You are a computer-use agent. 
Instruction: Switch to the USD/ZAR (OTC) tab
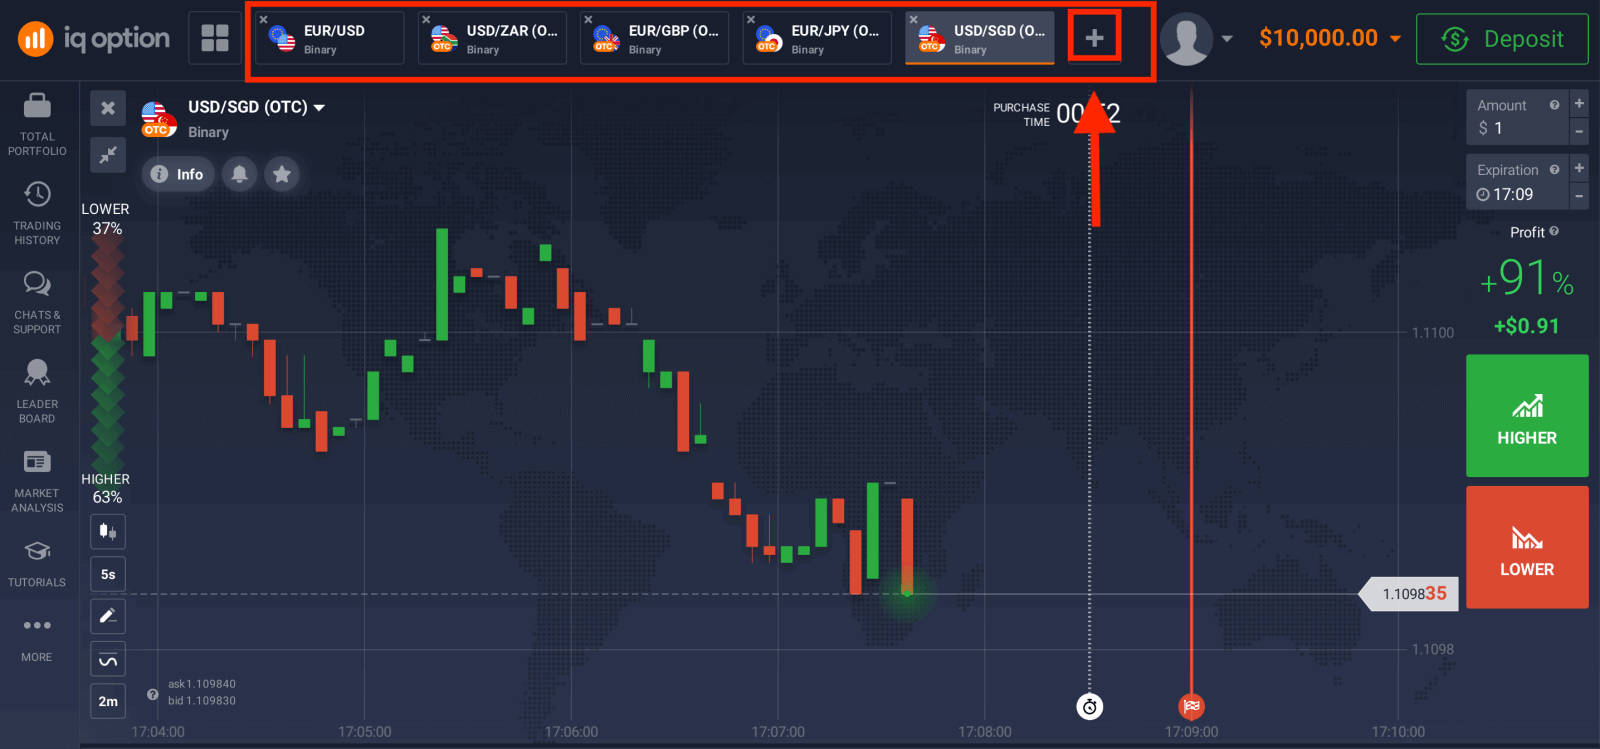(493, 38)
